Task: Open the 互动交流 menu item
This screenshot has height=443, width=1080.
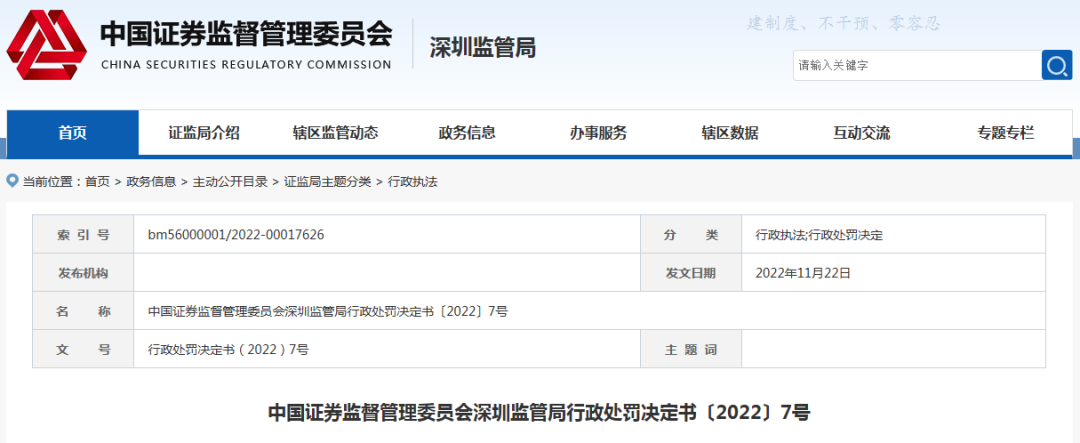Action: (x=862, y=133)
